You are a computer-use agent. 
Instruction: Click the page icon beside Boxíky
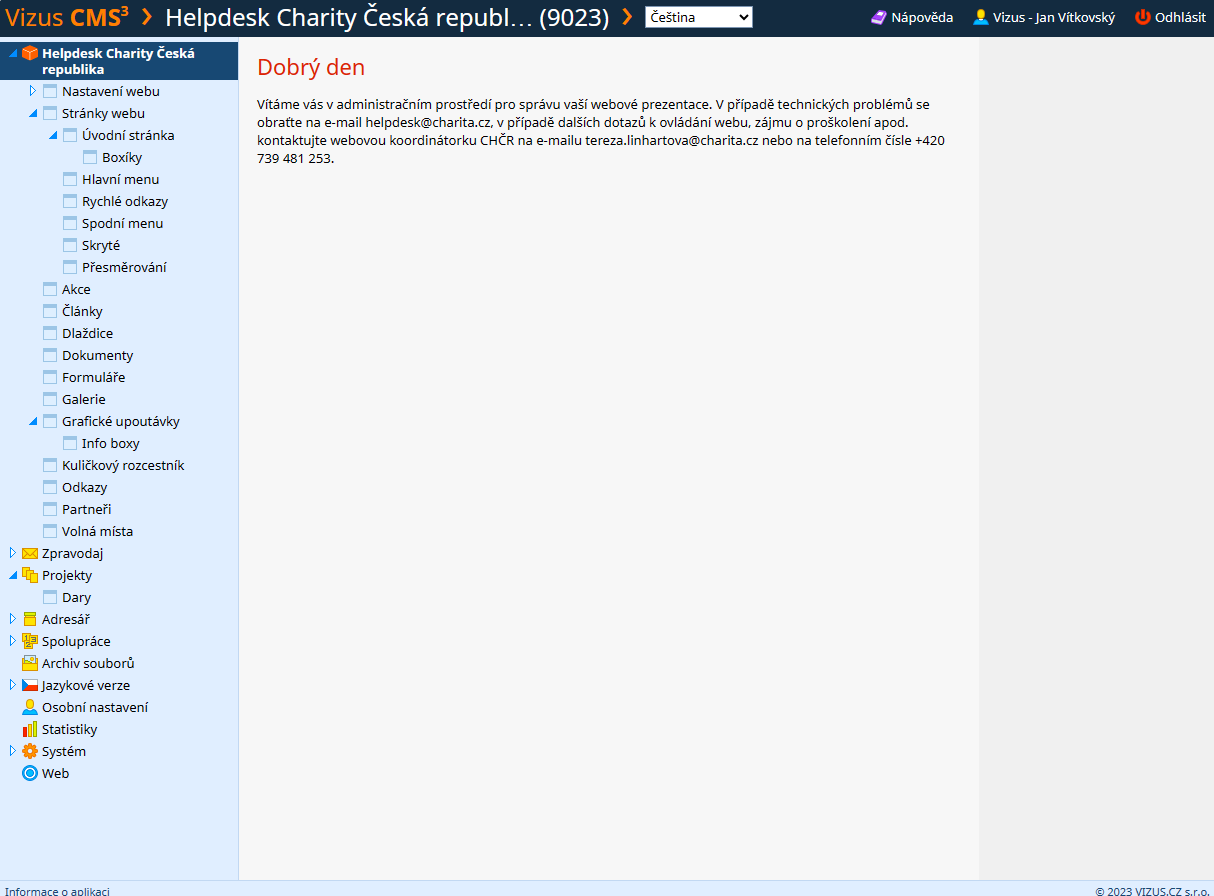(x=90, y=157)
